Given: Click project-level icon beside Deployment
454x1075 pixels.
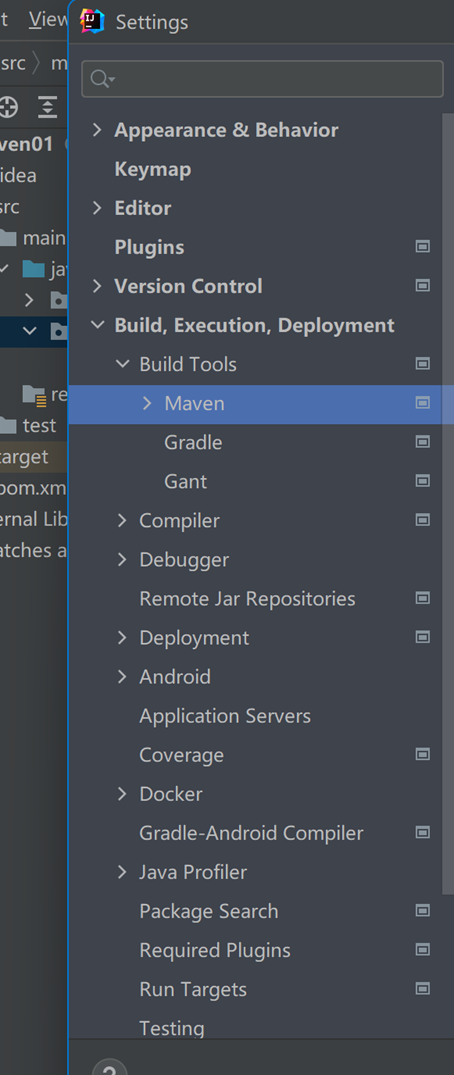Looking at the screenshot, I should pyautogui.click(x=423, y=637).
